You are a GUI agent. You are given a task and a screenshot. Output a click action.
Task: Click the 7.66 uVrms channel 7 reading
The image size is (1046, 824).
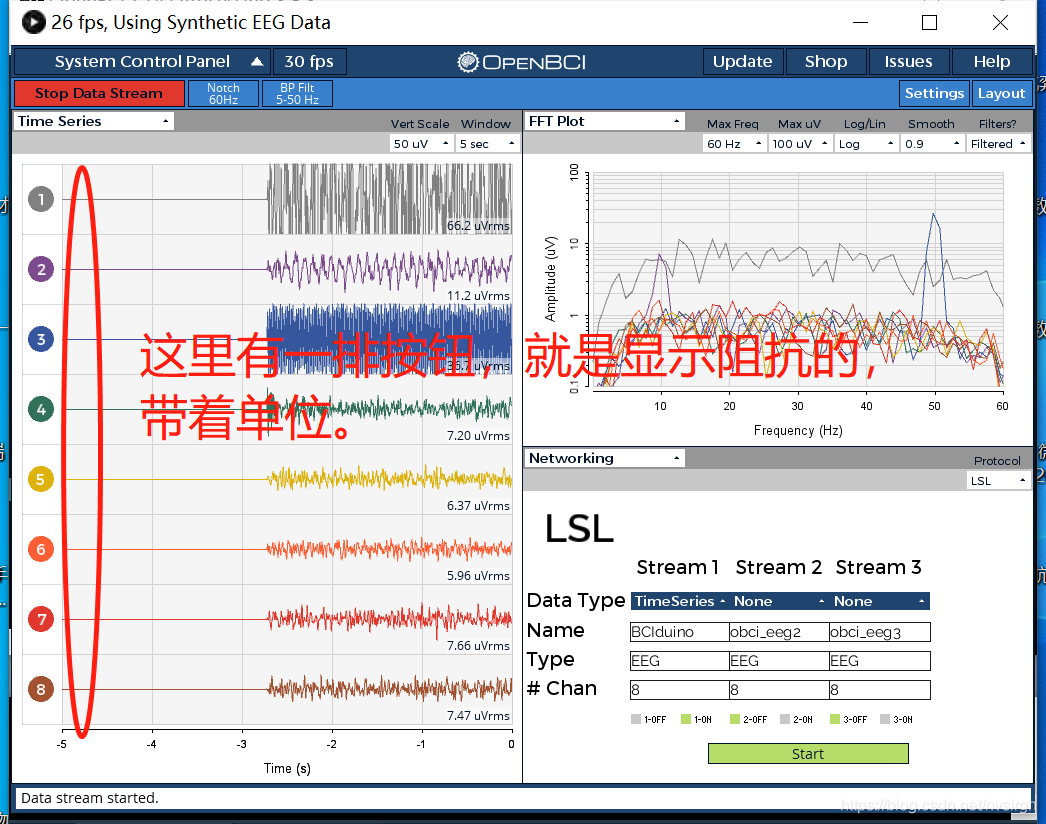click(478, 646)
